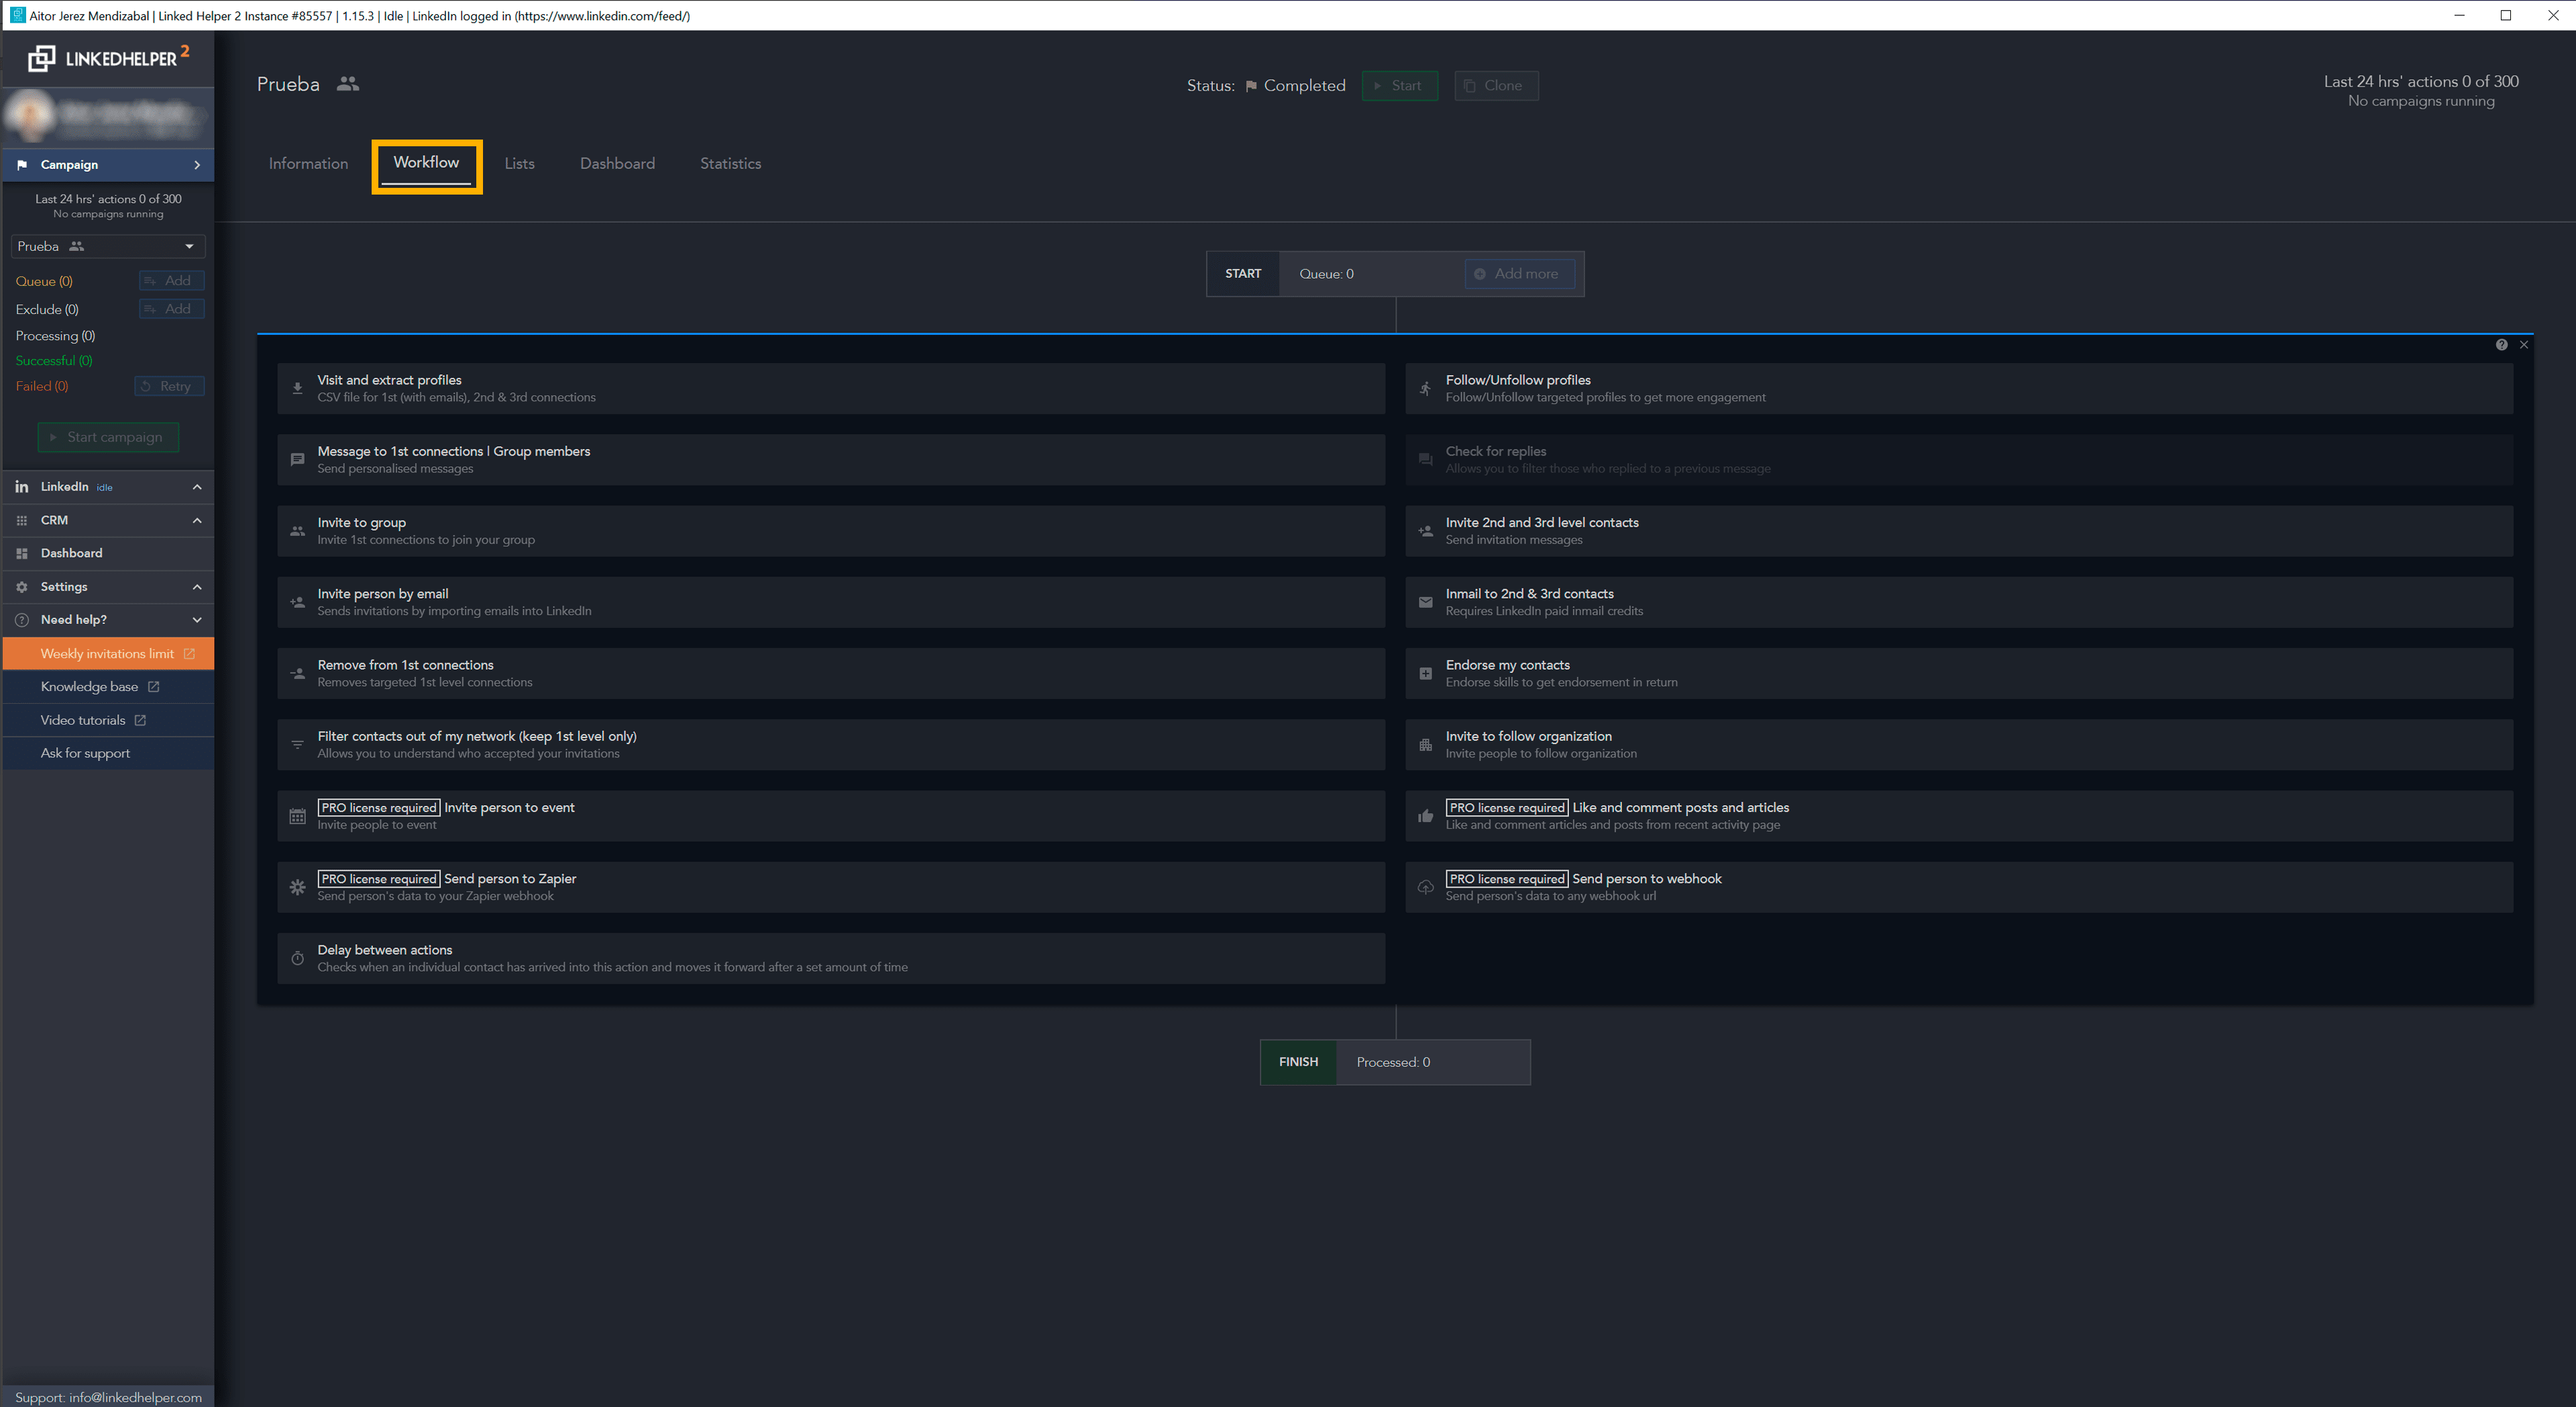Click Add button next to Queue
Screen dimensions: 2576x1407
172,281
